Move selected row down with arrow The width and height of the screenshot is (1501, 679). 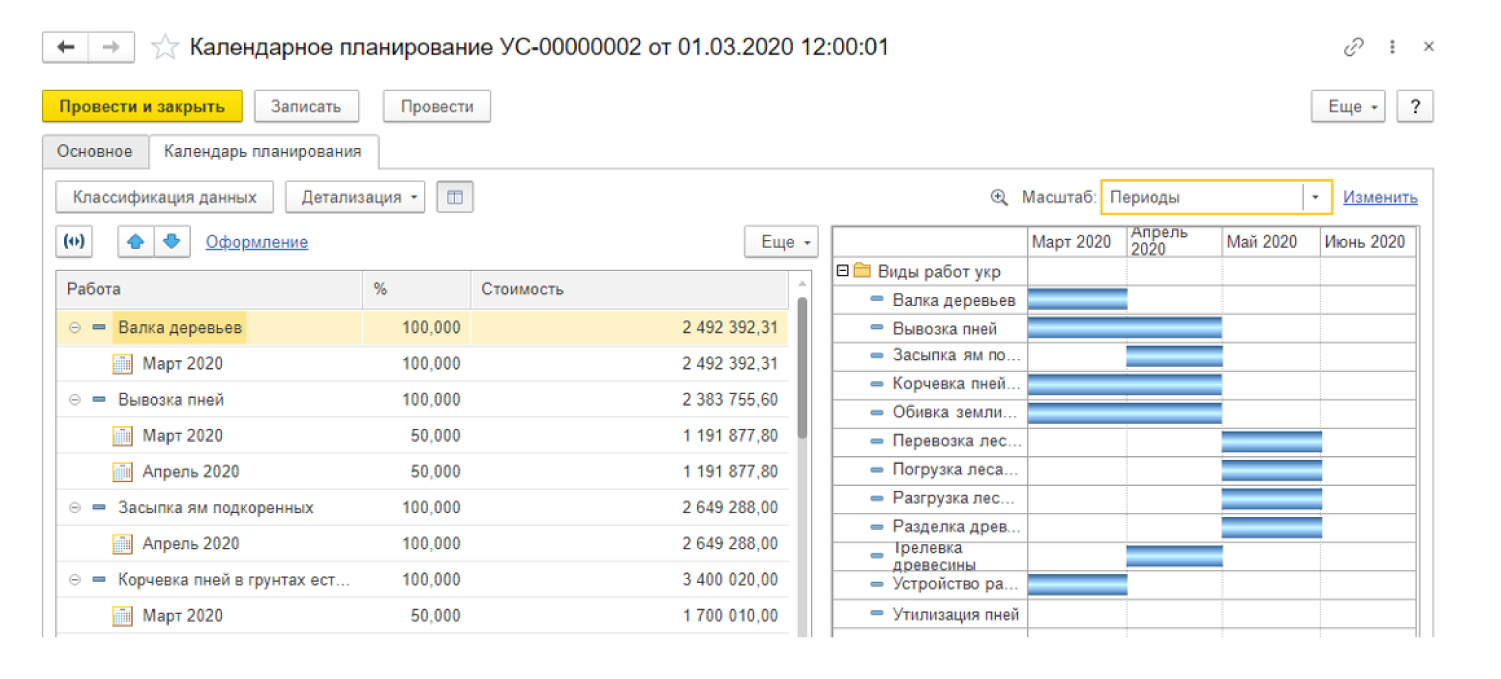tap(171, 241)
